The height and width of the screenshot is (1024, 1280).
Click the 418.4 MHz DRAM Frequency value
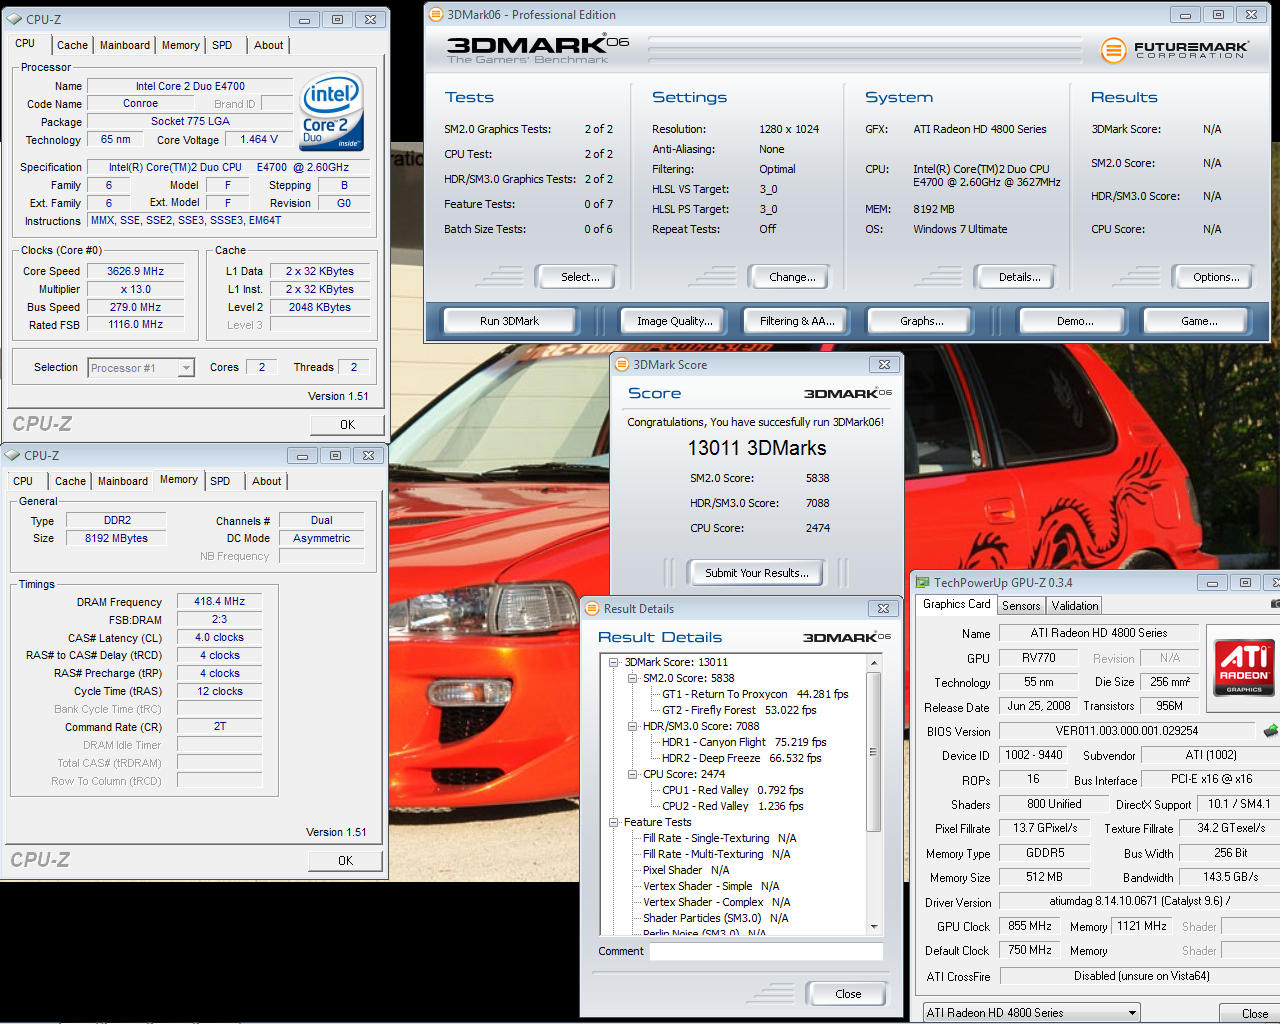point(219,601)
